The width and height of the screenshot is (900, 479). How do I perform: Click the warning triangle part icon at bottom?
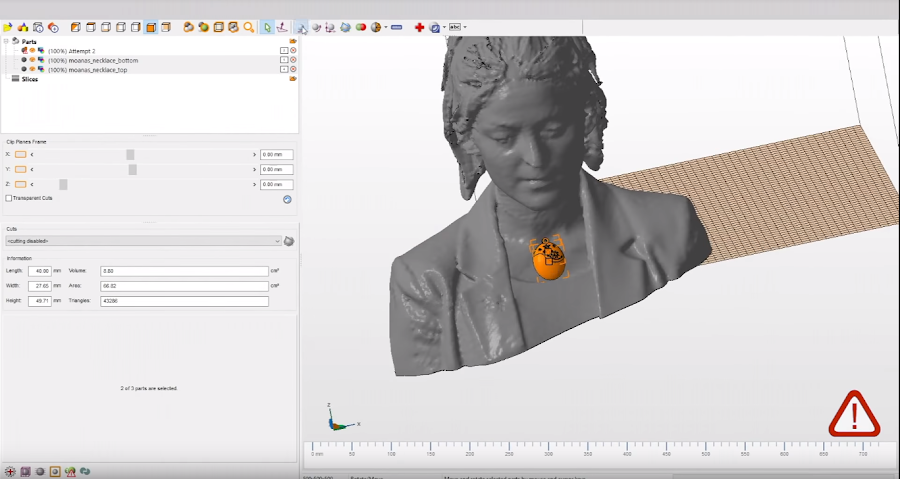pyautogui.click(x=70, y=472)
